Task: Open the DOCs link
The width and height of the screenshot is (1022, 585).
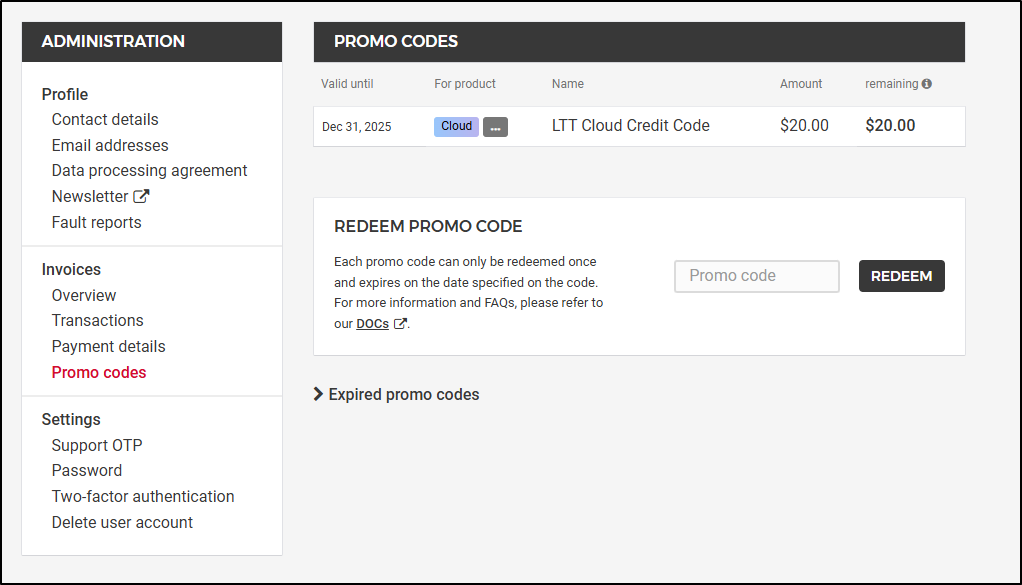Action: click(372, 324)
